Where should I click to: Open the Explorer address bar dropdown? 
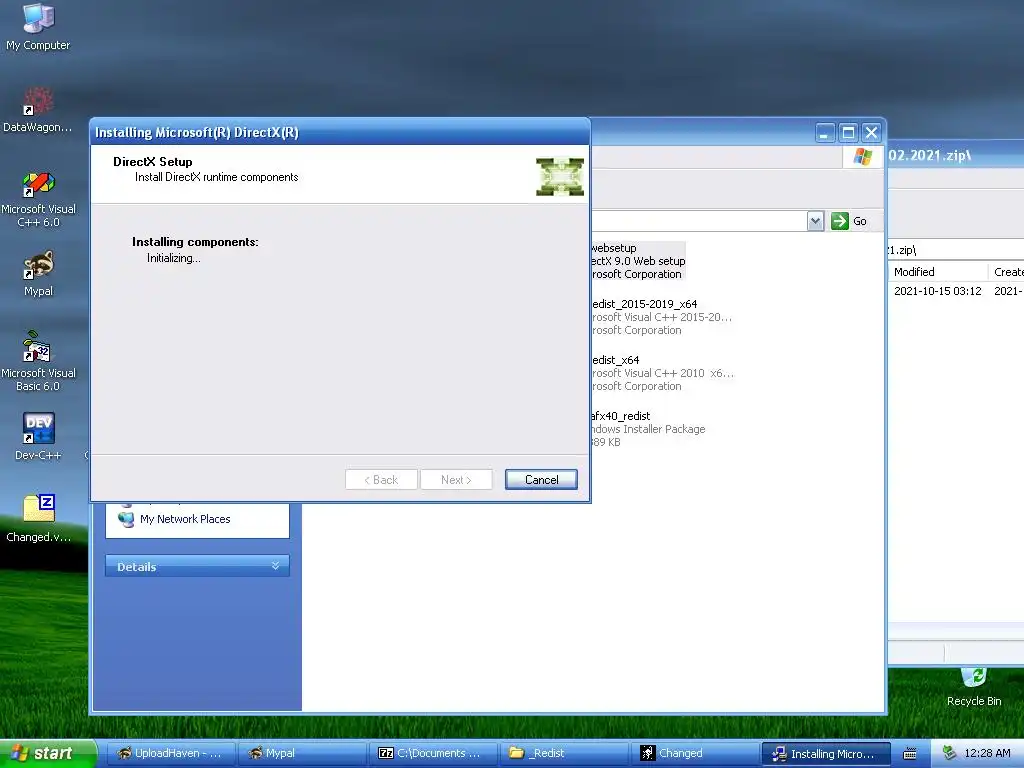point(815,221)
